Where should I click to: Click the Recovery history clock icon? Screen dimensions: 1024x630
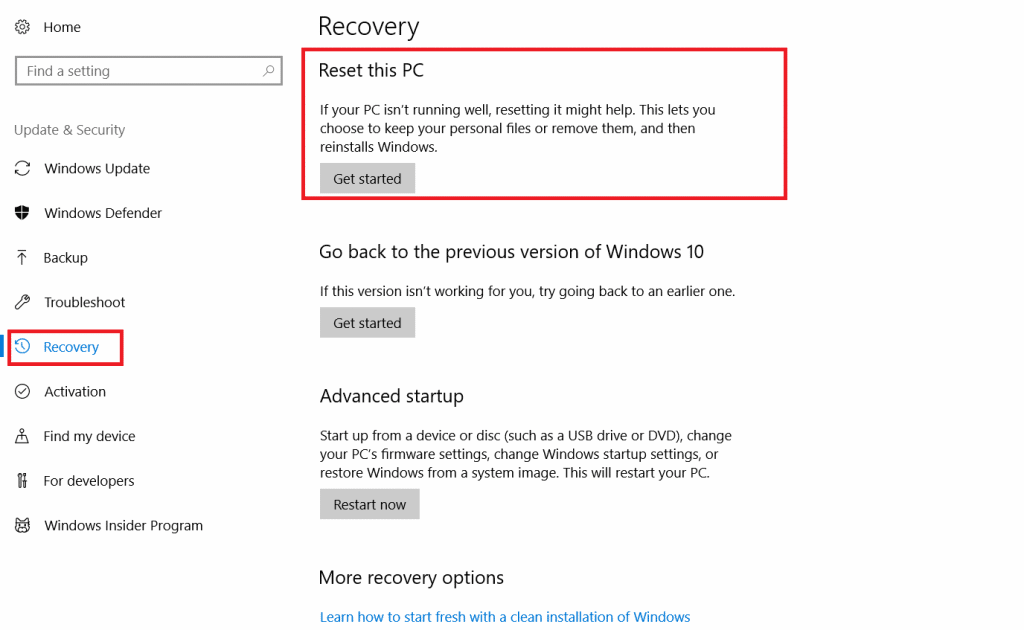tap(22, 347)
